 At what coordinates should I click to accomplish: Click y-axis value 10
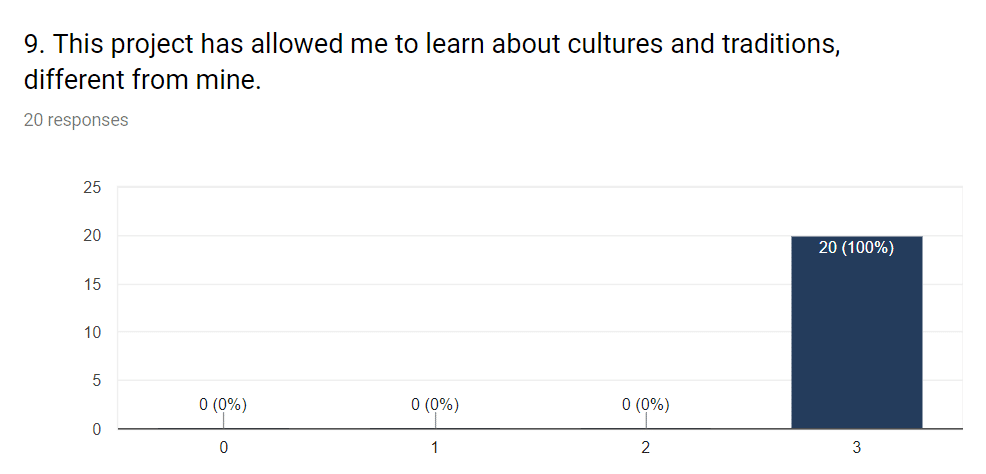tap(92, 332)
